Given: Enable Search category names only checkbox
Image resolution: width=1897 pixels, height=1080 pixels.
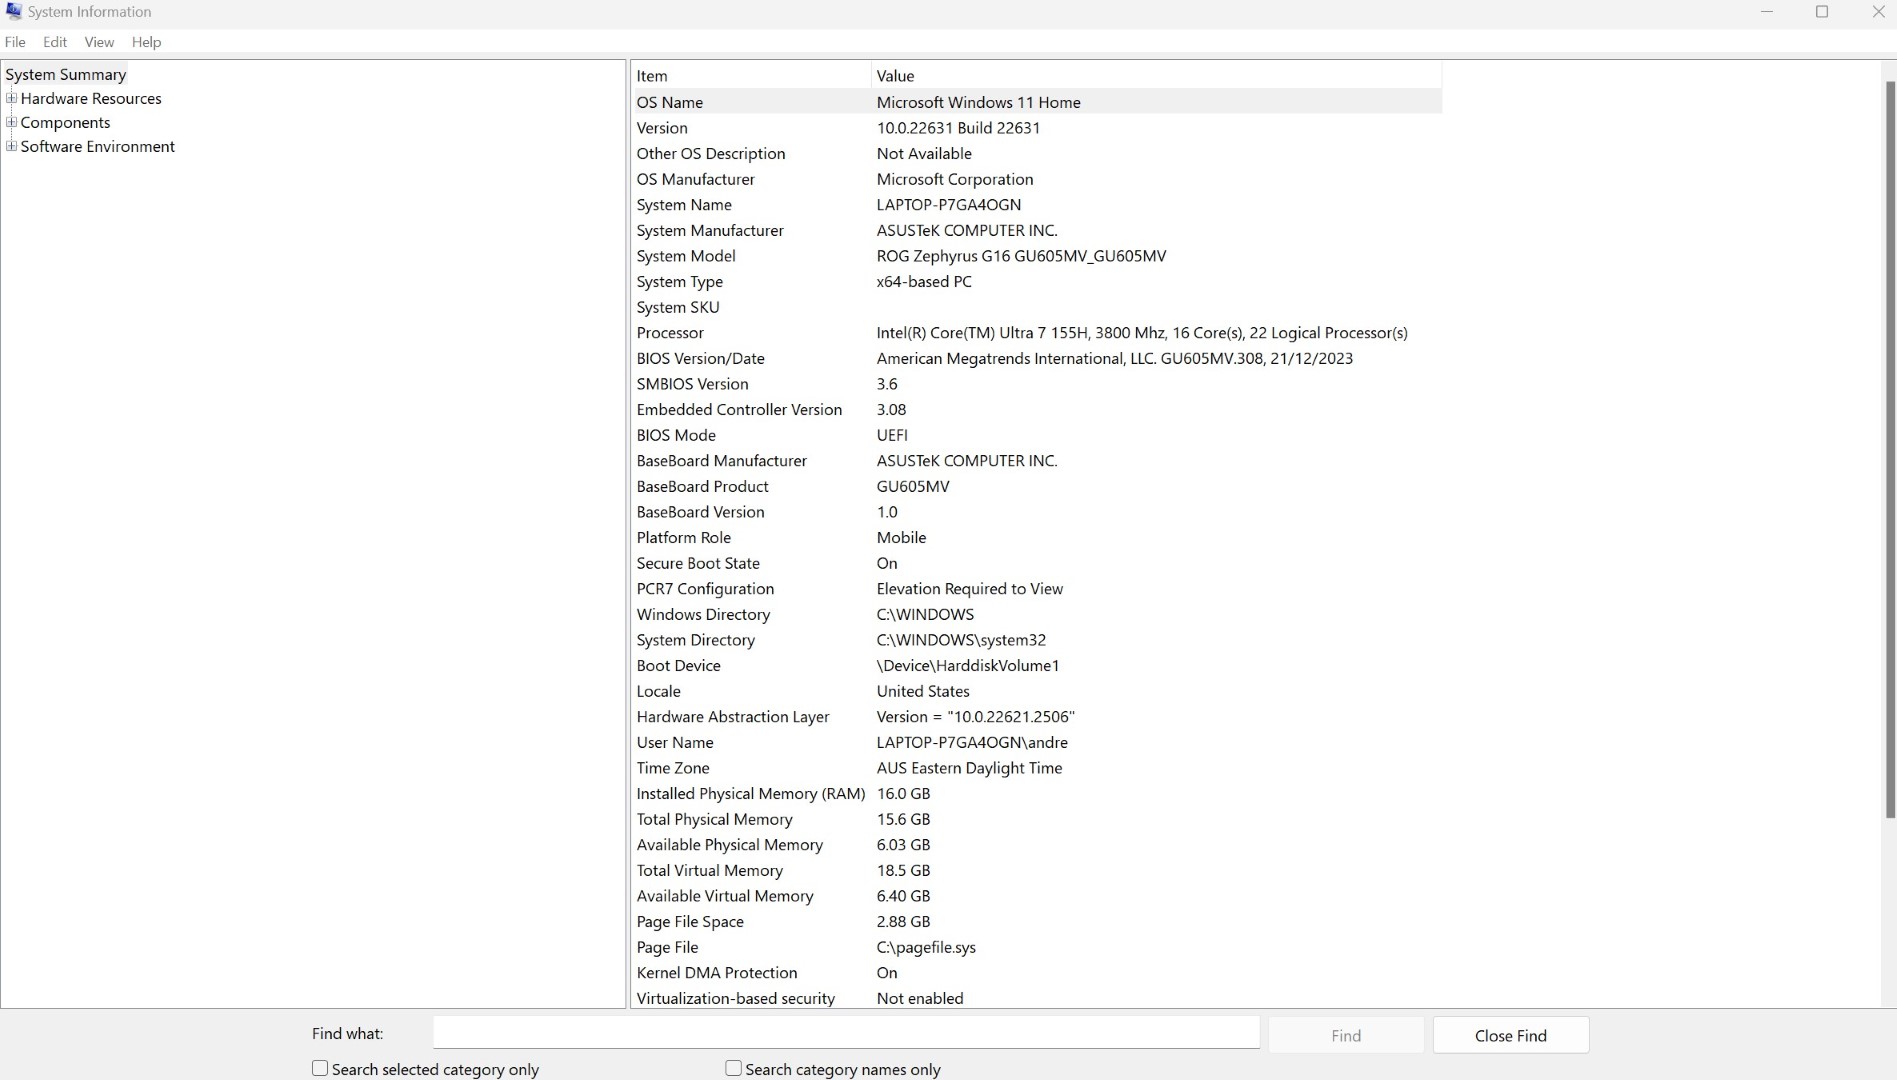Looking at the screenshot, I should 733,1068.
